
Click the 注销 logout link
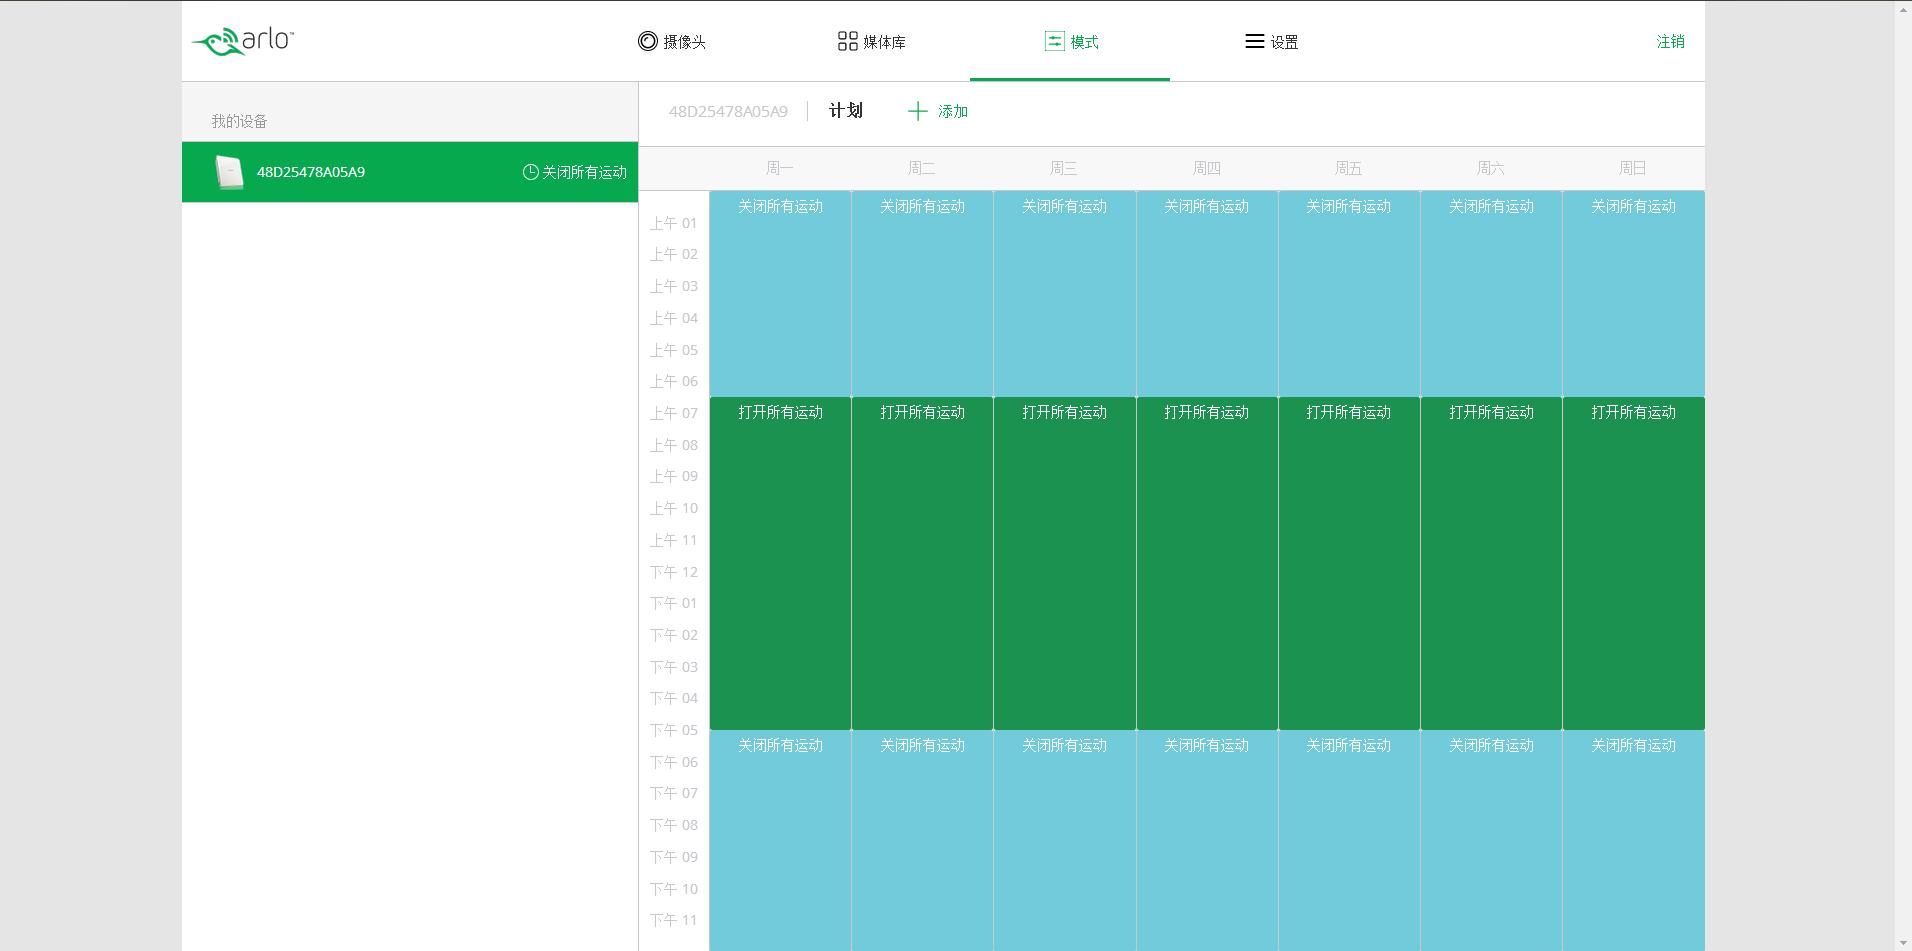point(1670,41)
